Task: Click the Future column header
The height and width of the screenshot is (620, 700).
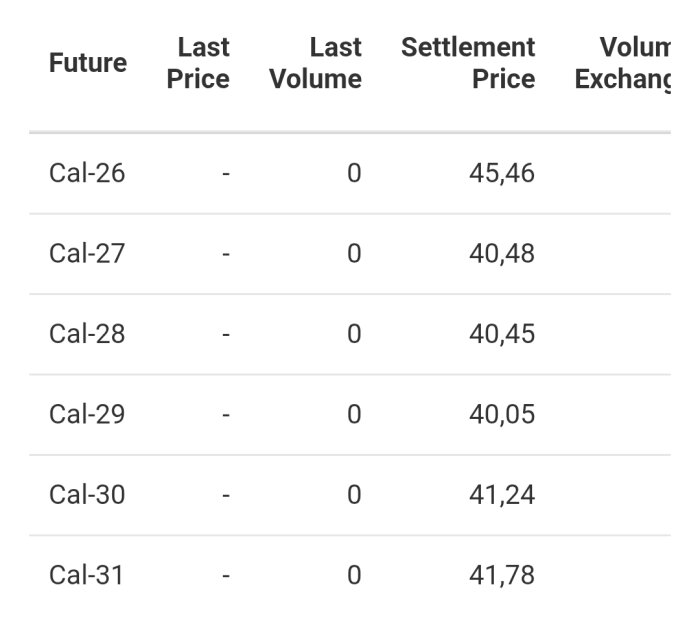Action: (88, 63)
